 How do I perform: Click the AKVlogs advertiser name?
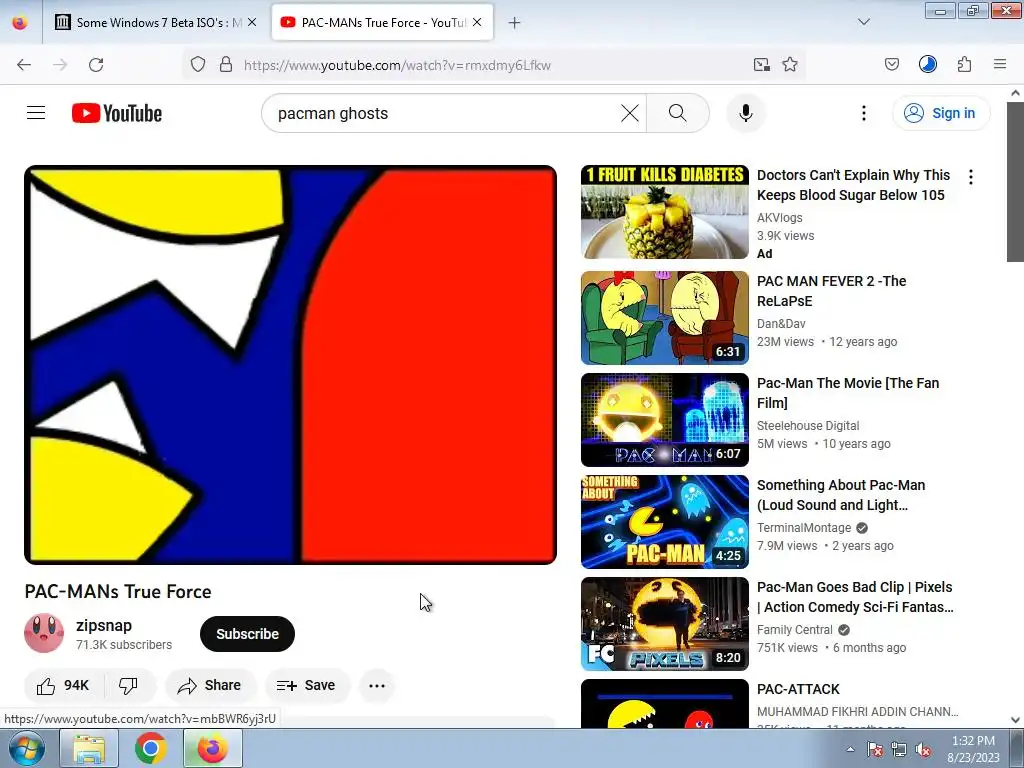(780, 217)
